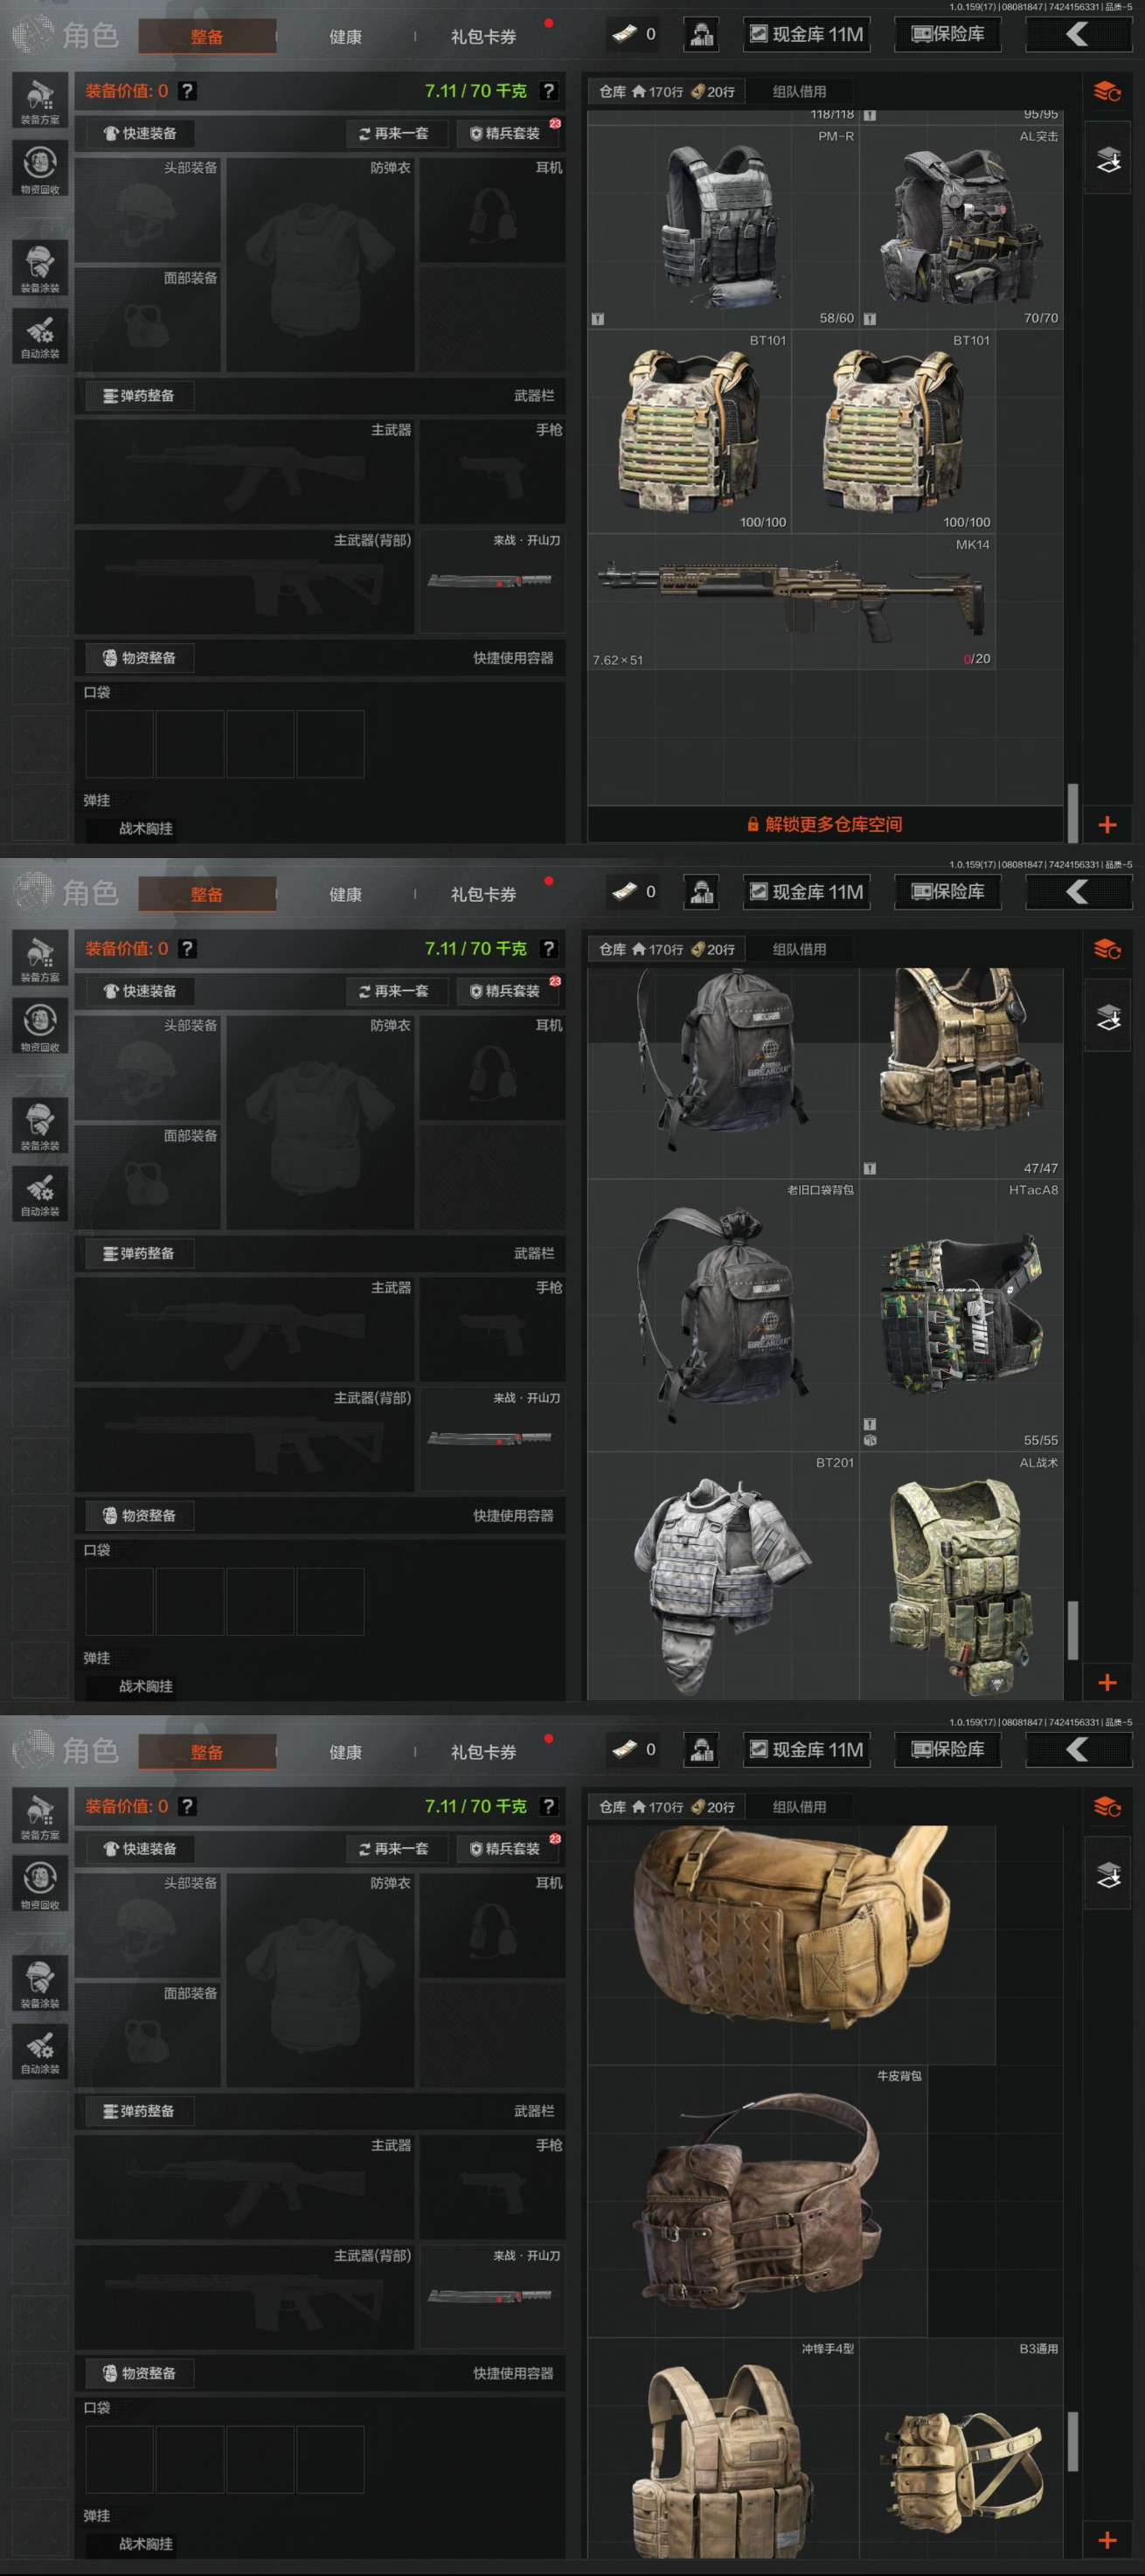1145x2576 pixels.
Task: Select 仓库 tab in top screenshot
Action: [x=667, y=92]
